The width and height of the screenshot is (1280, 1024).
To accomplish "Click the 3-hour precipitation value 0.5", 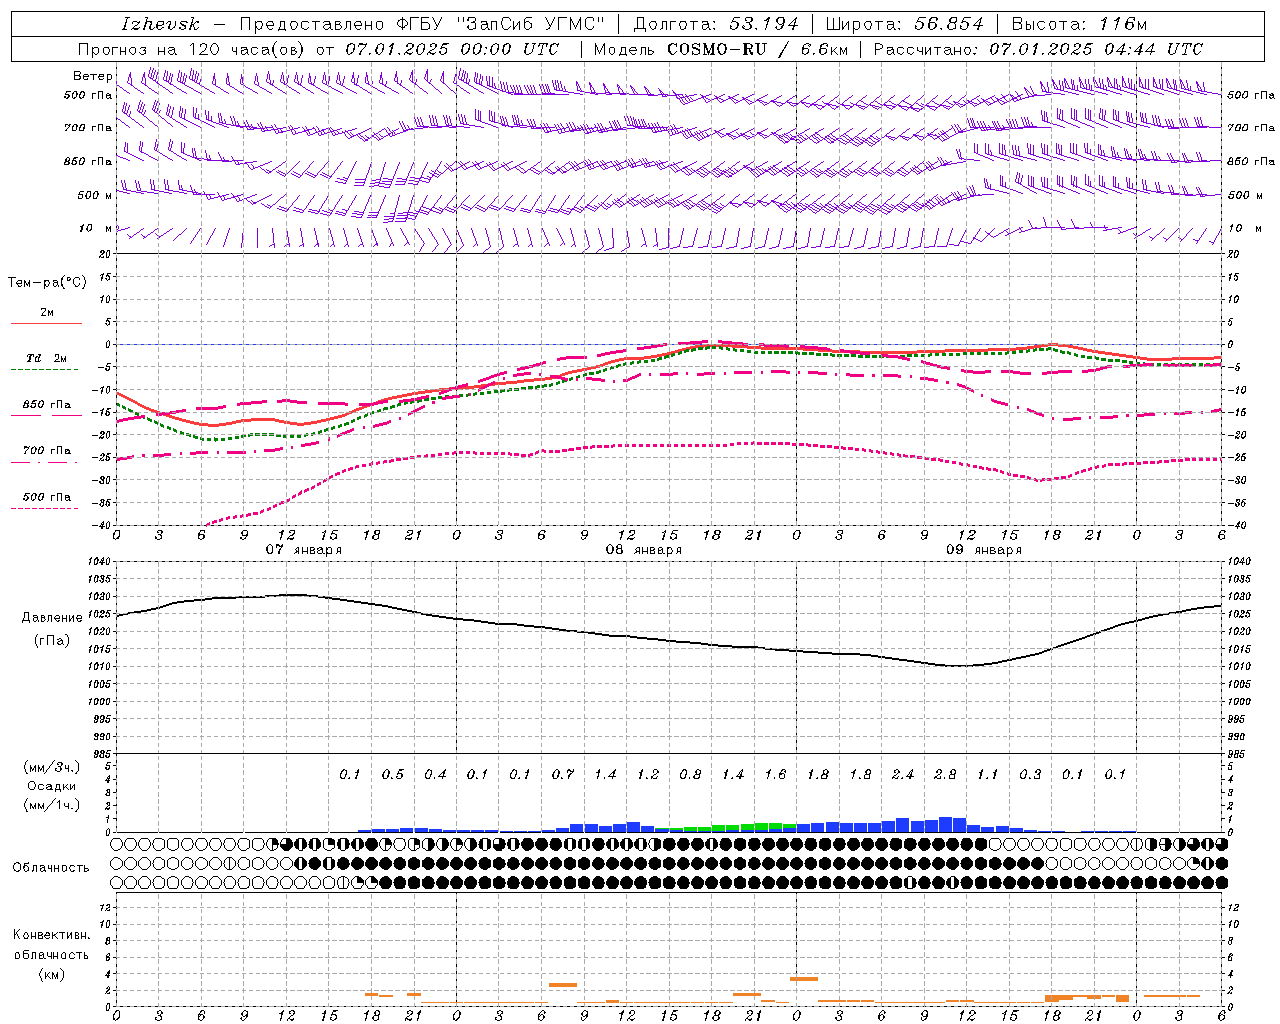I will click(392, 775).
